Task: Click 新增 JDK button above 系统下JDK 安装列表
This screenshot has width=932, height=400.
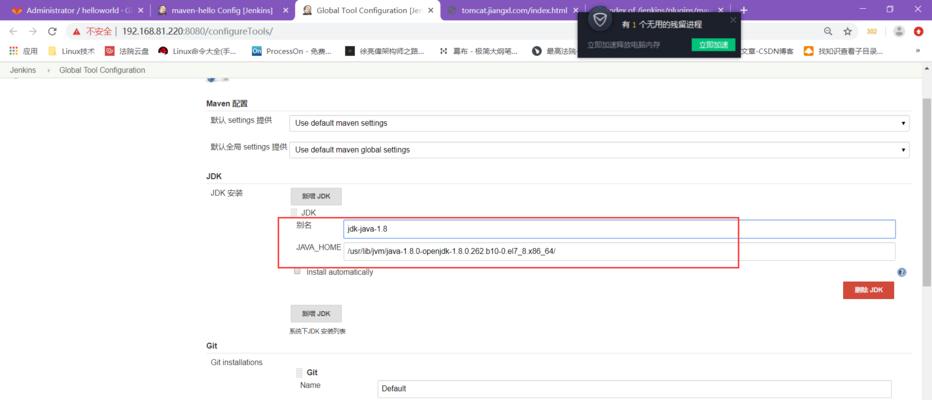Action: [316, 313]
